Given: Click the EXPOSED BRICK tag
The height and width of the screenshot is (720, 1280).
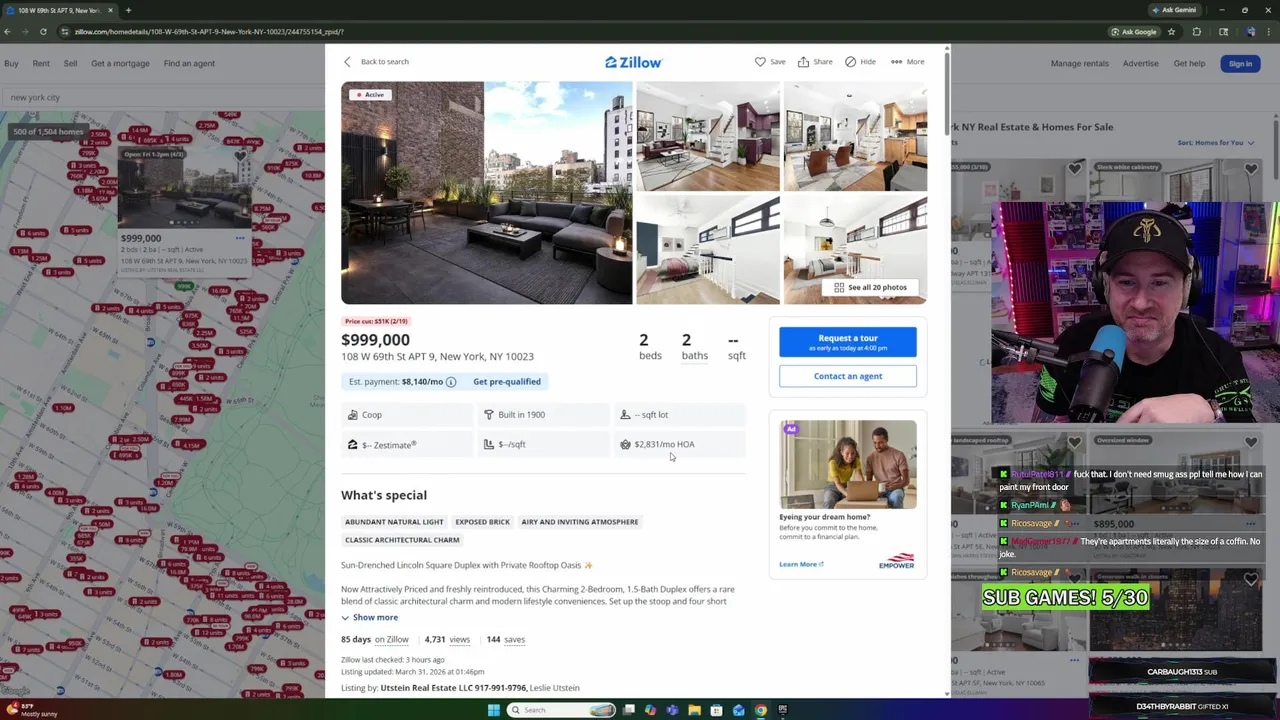Looking at the screenshot, I should tap(482, 522).
